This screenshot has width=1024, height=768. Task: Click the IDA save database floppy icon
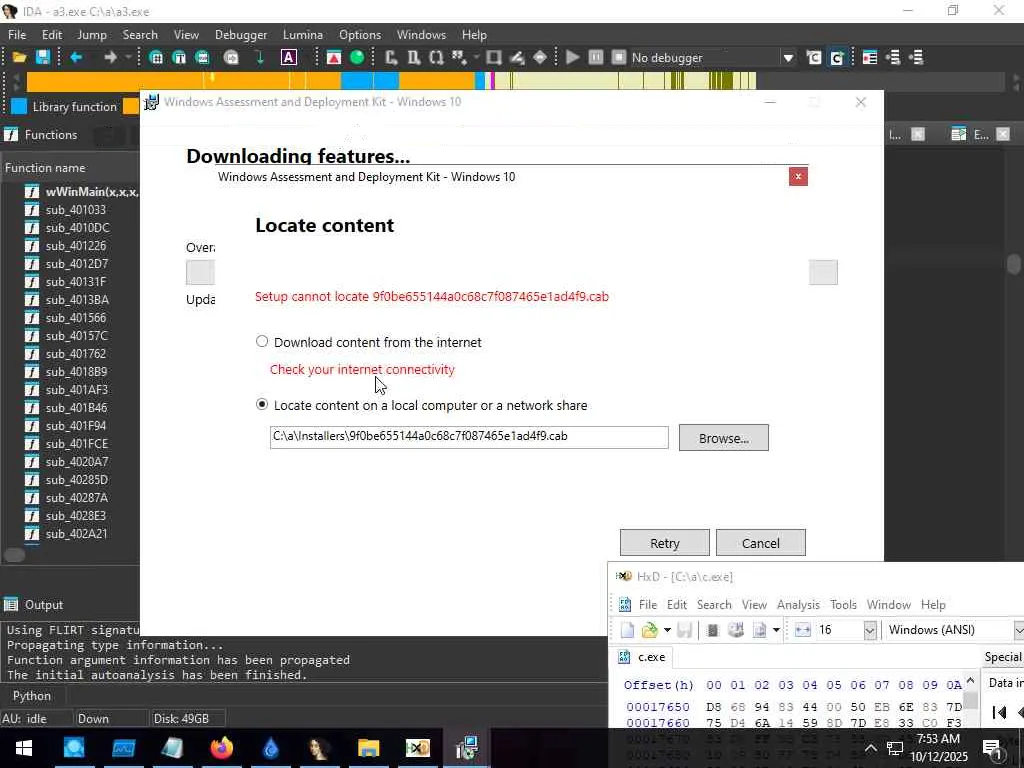tap(43, 57)
